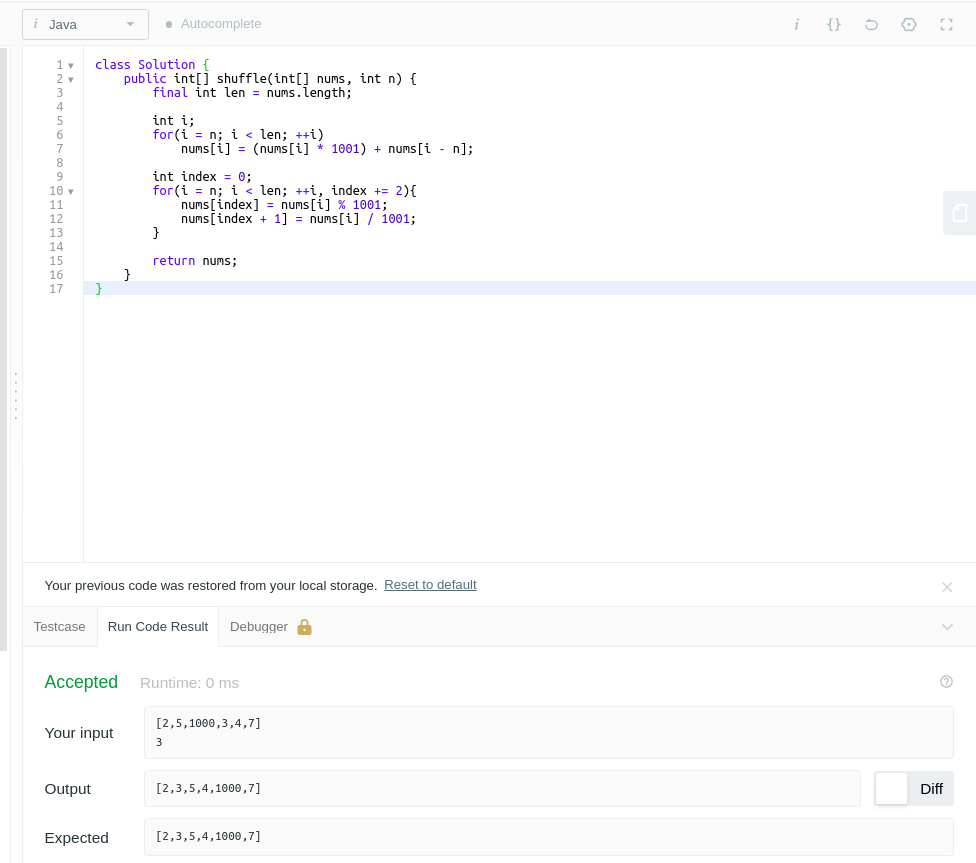The width and height of the screenshot is (976, 863).
Task: Select the Run Code Result tab
Action: 157,627
